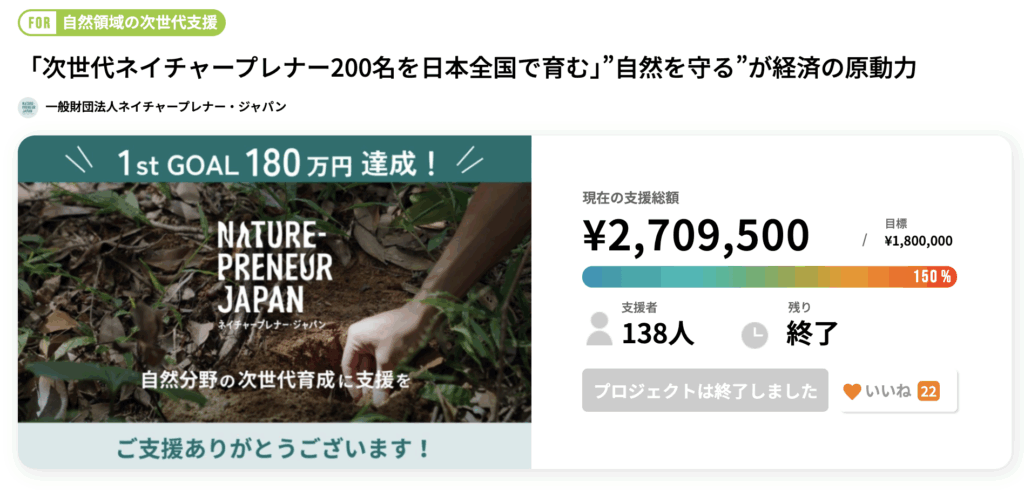Click the プロジェクトは終了しました button
Image resolution: width=1024 pixels, height=490 pixels.
pos(705,391)
